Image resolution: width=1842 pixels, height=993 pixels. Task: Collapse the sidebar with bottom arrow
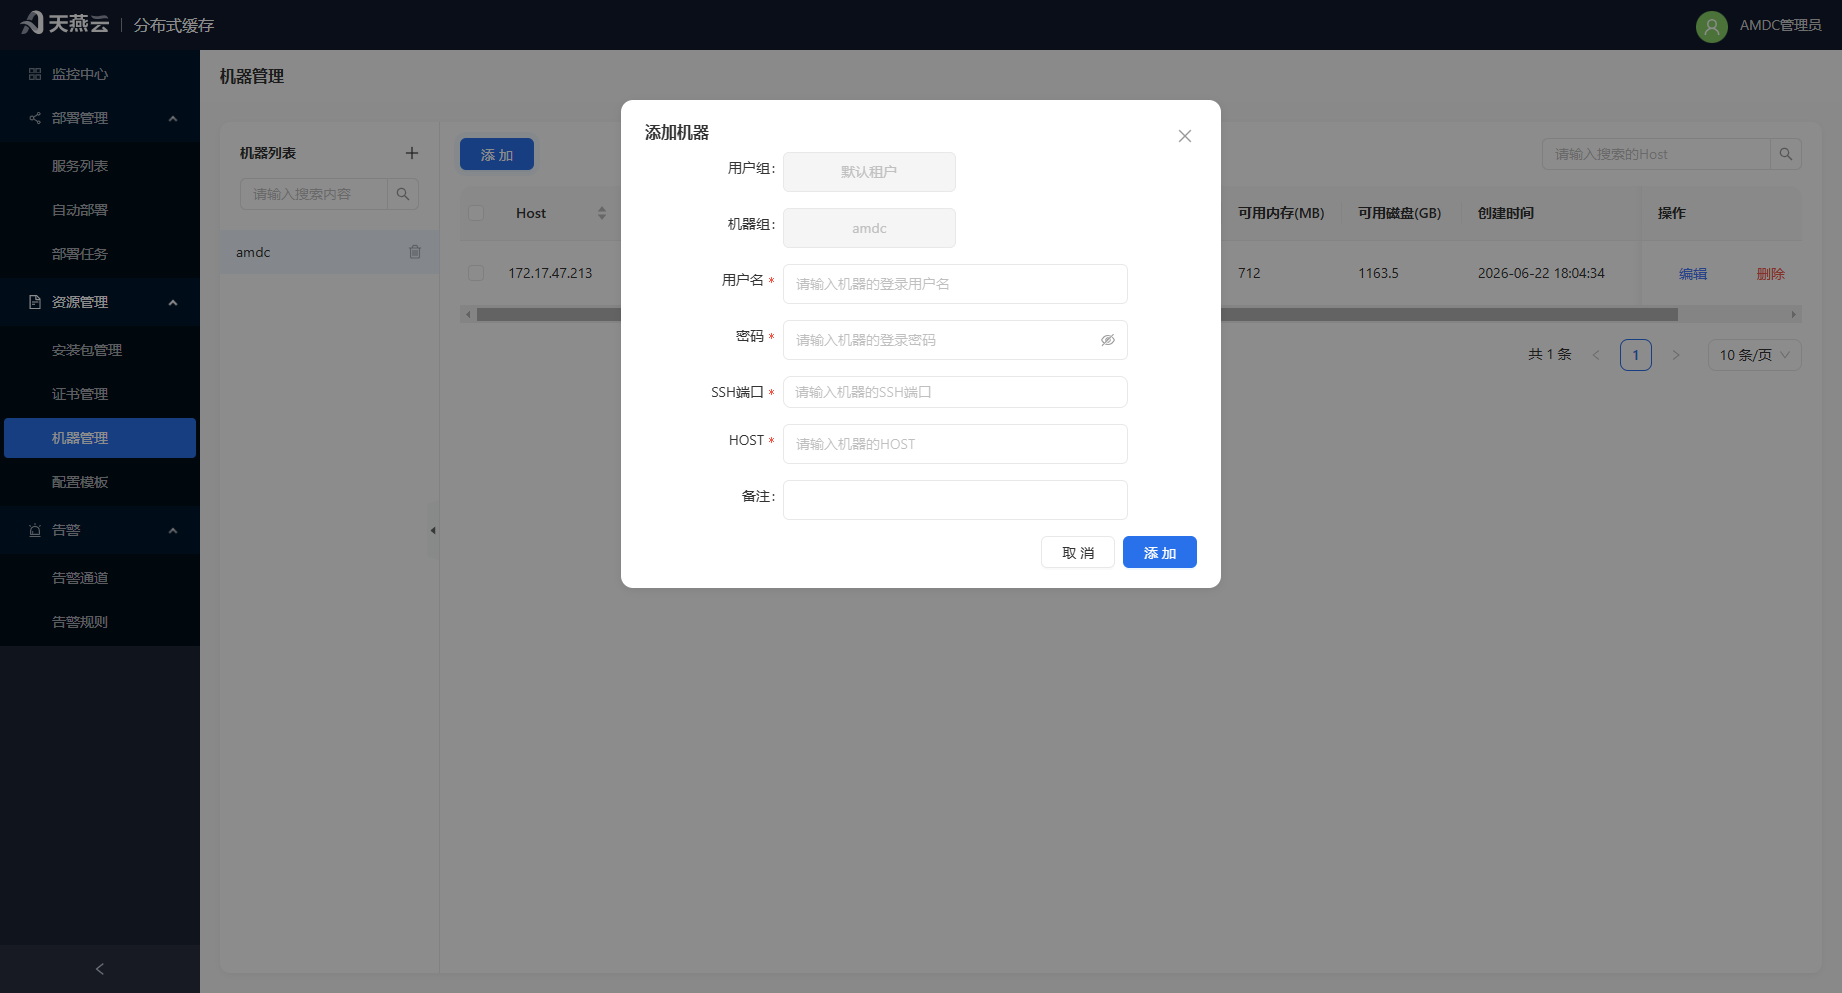pyautogui.click(x=100, y=969)
